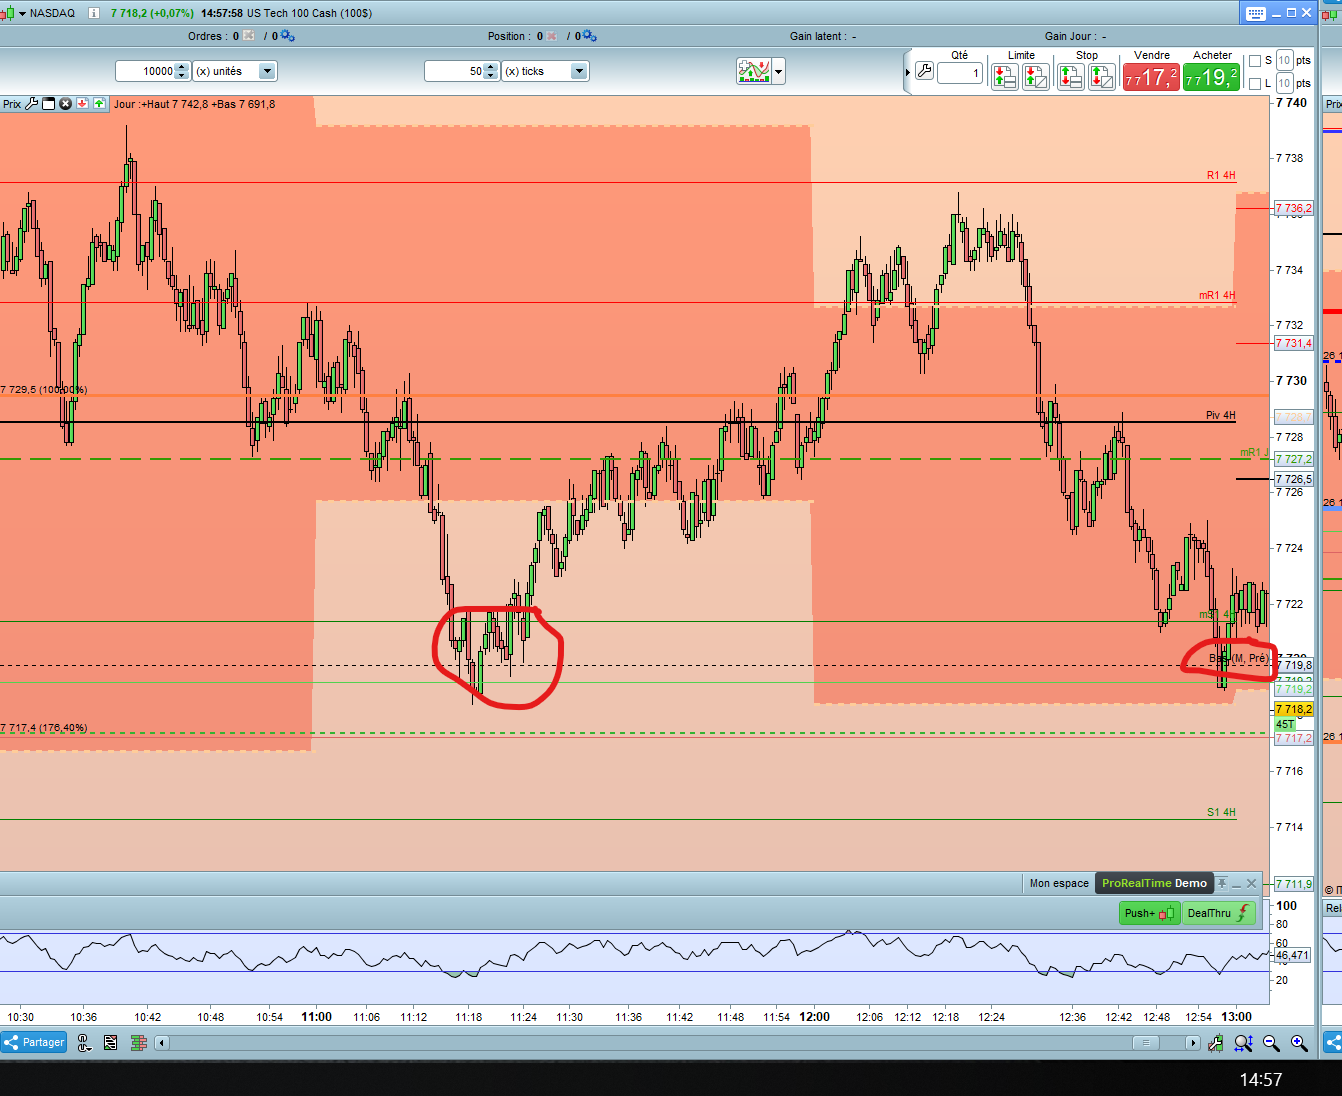Click the instrument info icon beside NASDAQ

point(94,13)
